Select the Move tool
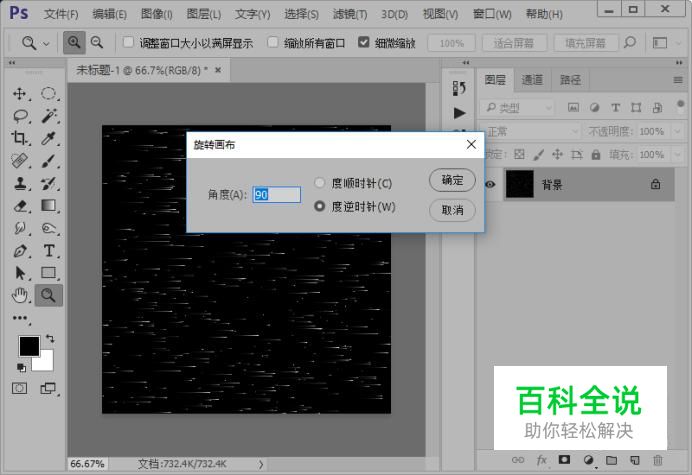Screen dimensions: 692x475 pos(19,94)
